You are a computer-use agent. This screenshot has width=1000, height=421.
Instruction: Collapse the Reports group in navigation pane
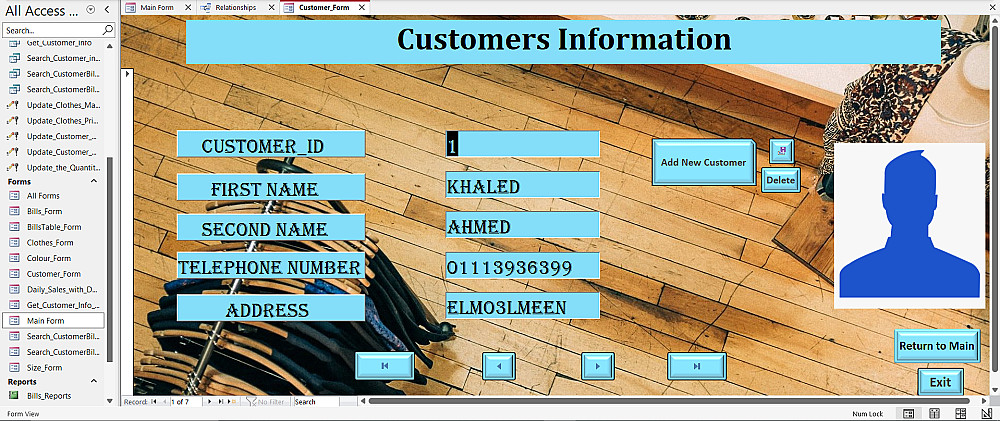click(x=94, y=381)
